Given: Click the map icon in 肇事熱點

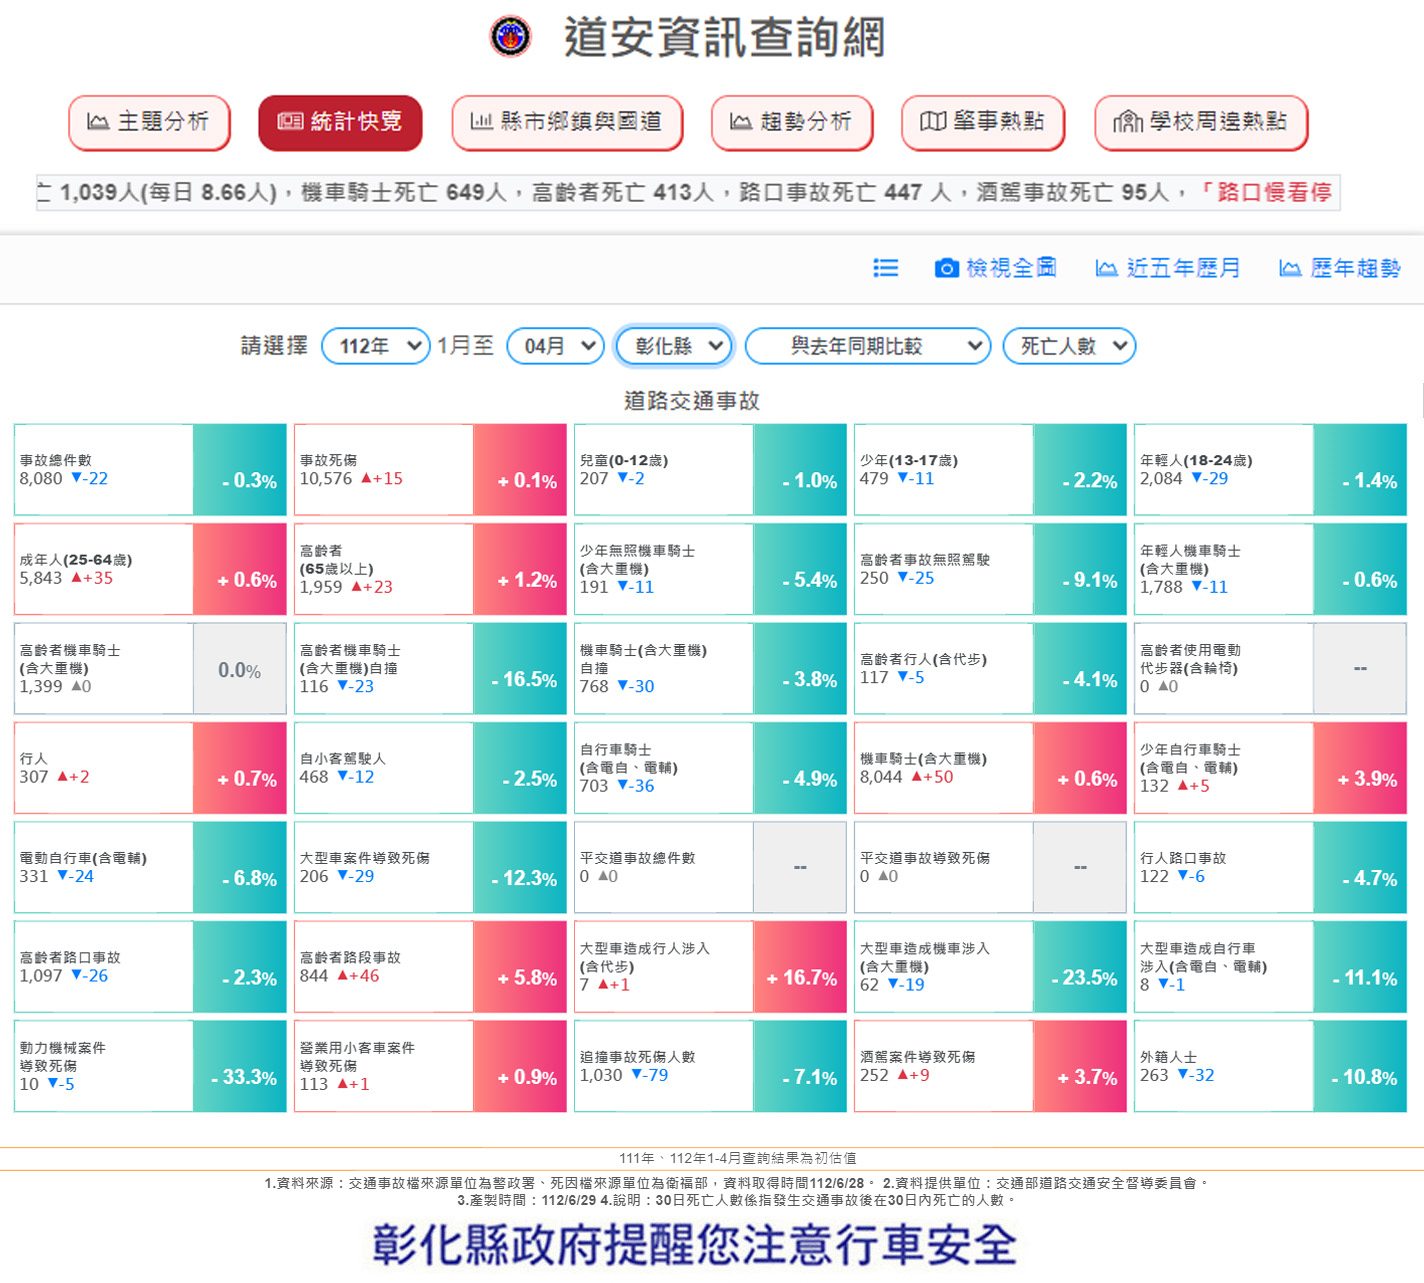Looking at the screenshot, I should click(x=932, y=122).
